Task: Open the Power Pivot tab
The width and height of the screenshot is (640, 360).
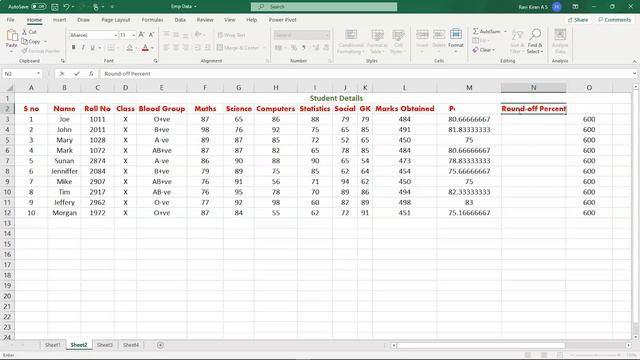Action: (x=282, y=20)
